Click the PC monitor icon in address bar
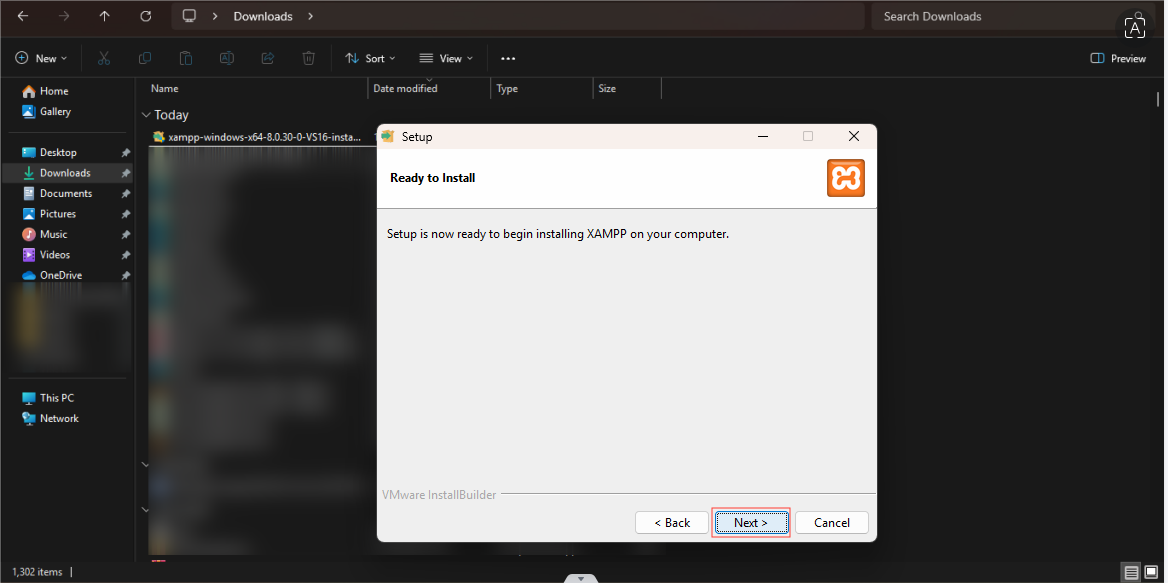Screen dimensions: 1168x583 coord(189,16)
